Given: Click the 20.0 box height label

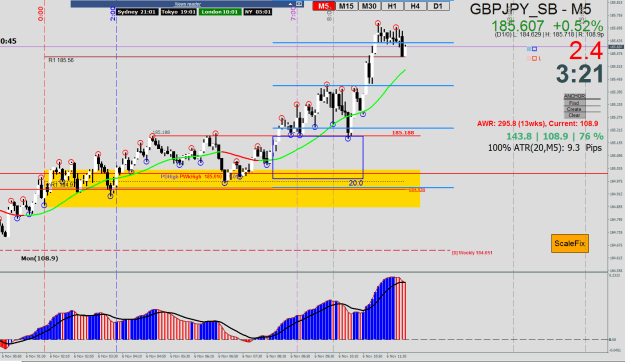Looking at the screenshot, I should coord(356,183).
